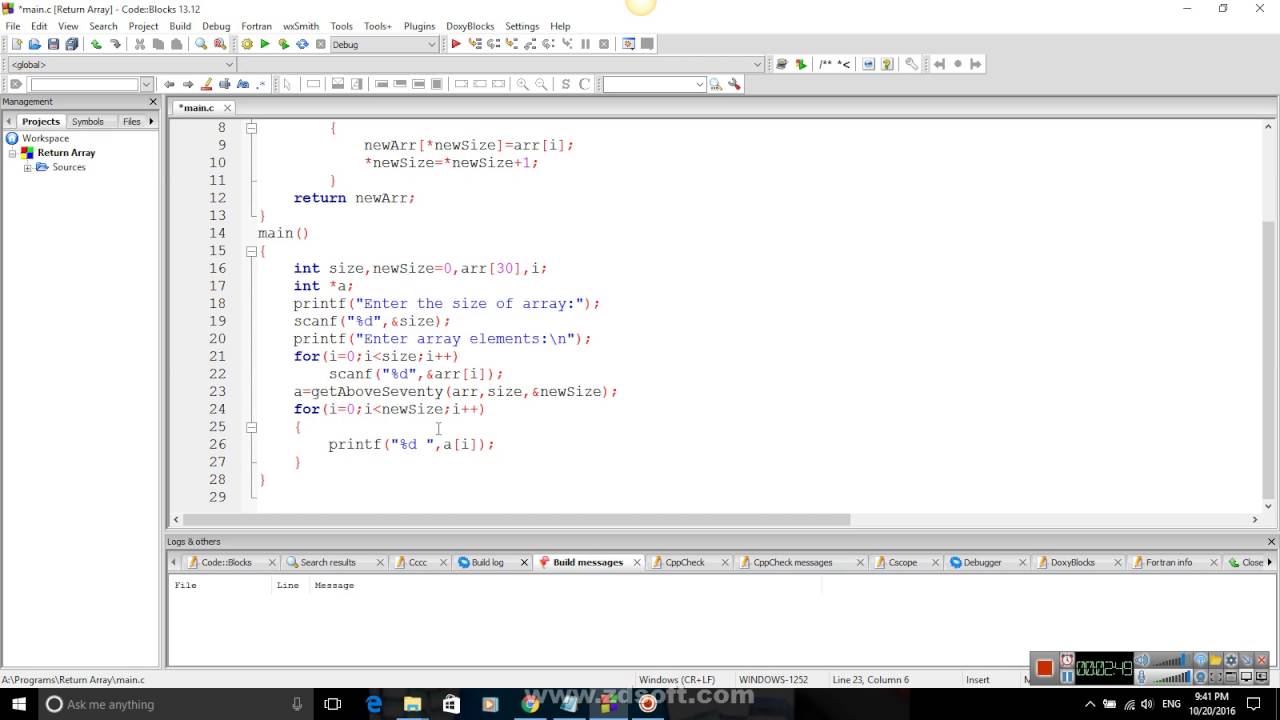Click the Save all files icon

tap(71, 44)
